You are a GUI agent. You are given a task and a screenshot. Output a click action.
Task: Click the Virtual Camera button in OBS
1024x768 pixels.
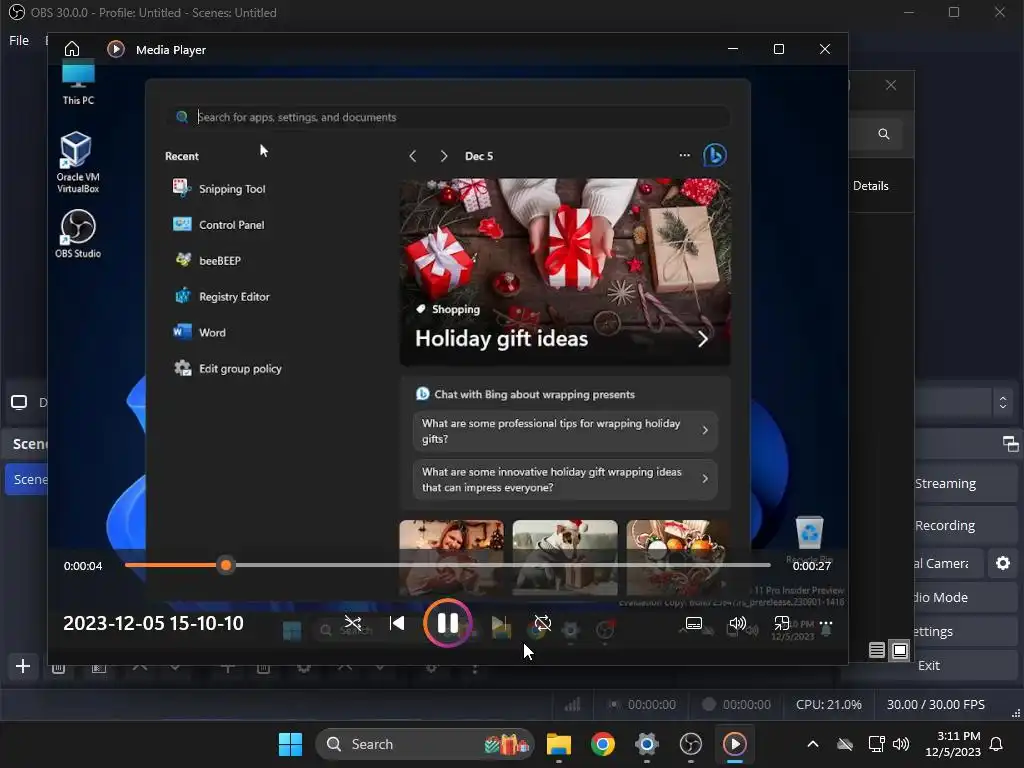coord(940,563)
